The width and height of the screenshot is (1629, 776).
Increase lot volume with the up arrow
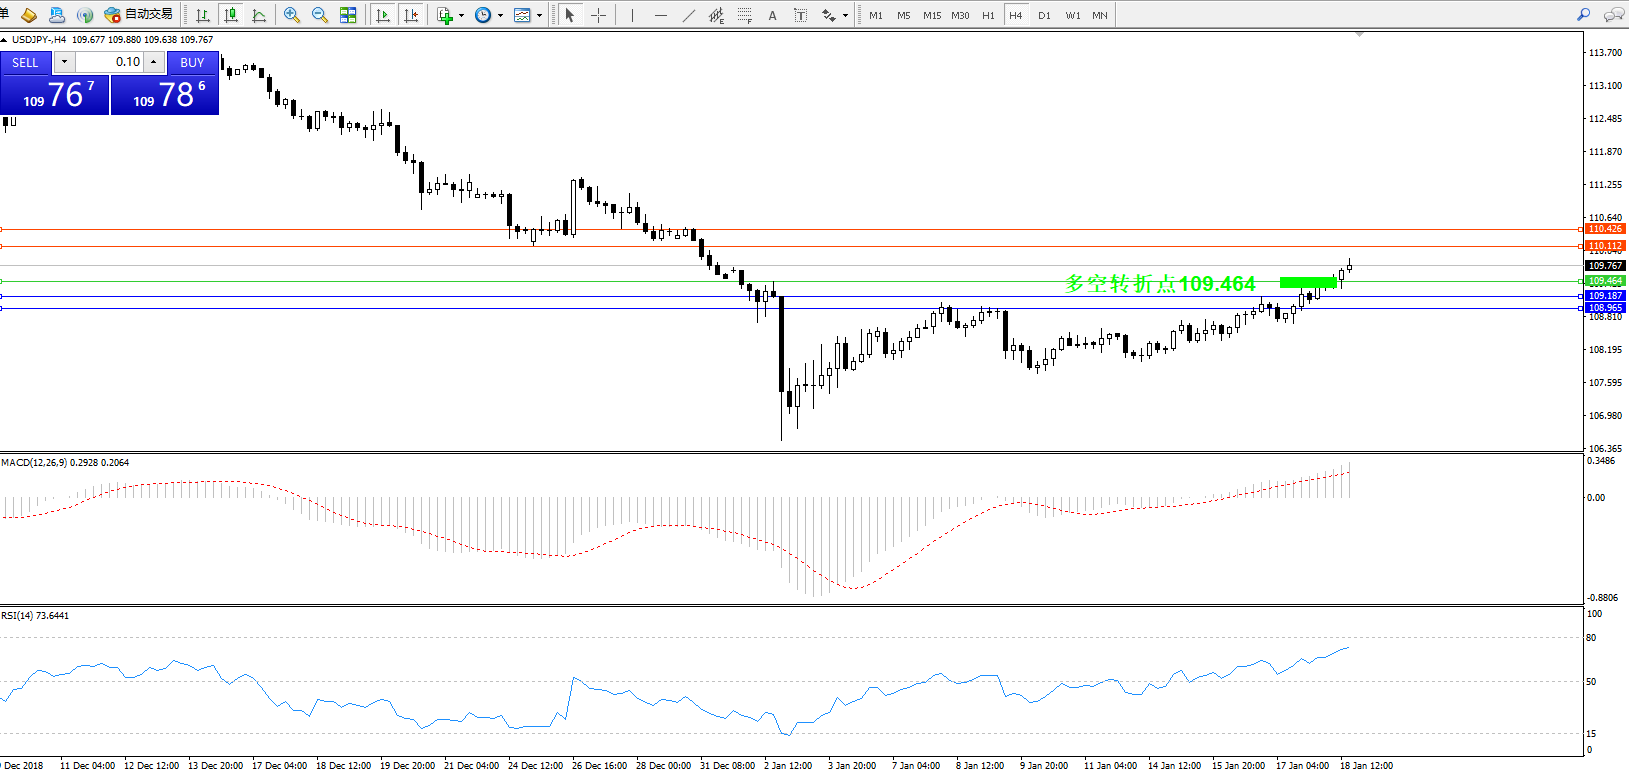pos(153,62)
